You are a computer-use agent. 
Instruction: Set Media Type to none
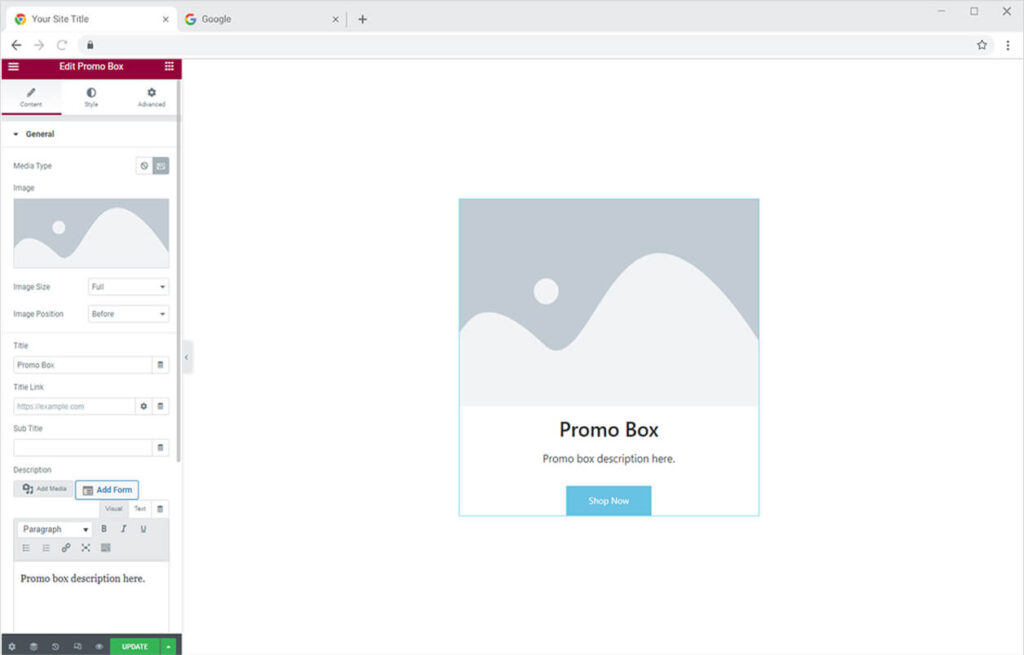click(144, 166)
